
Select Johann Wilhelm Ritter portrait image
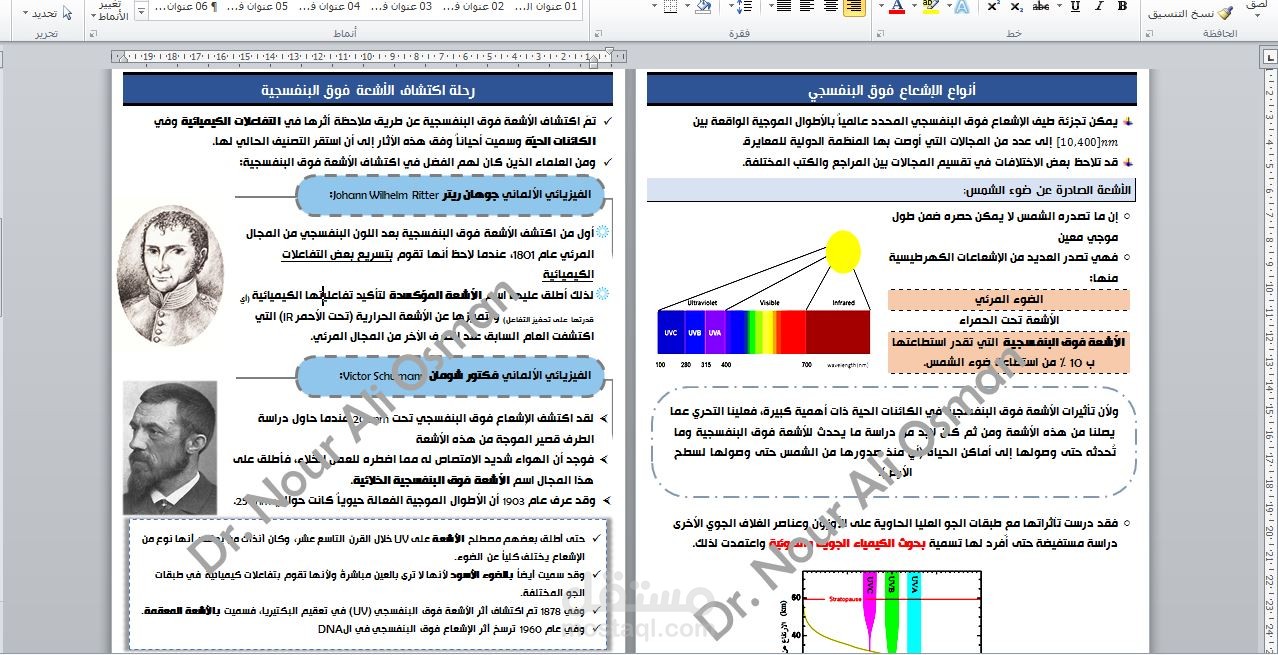pyautogui.click(x=170, y=276)
